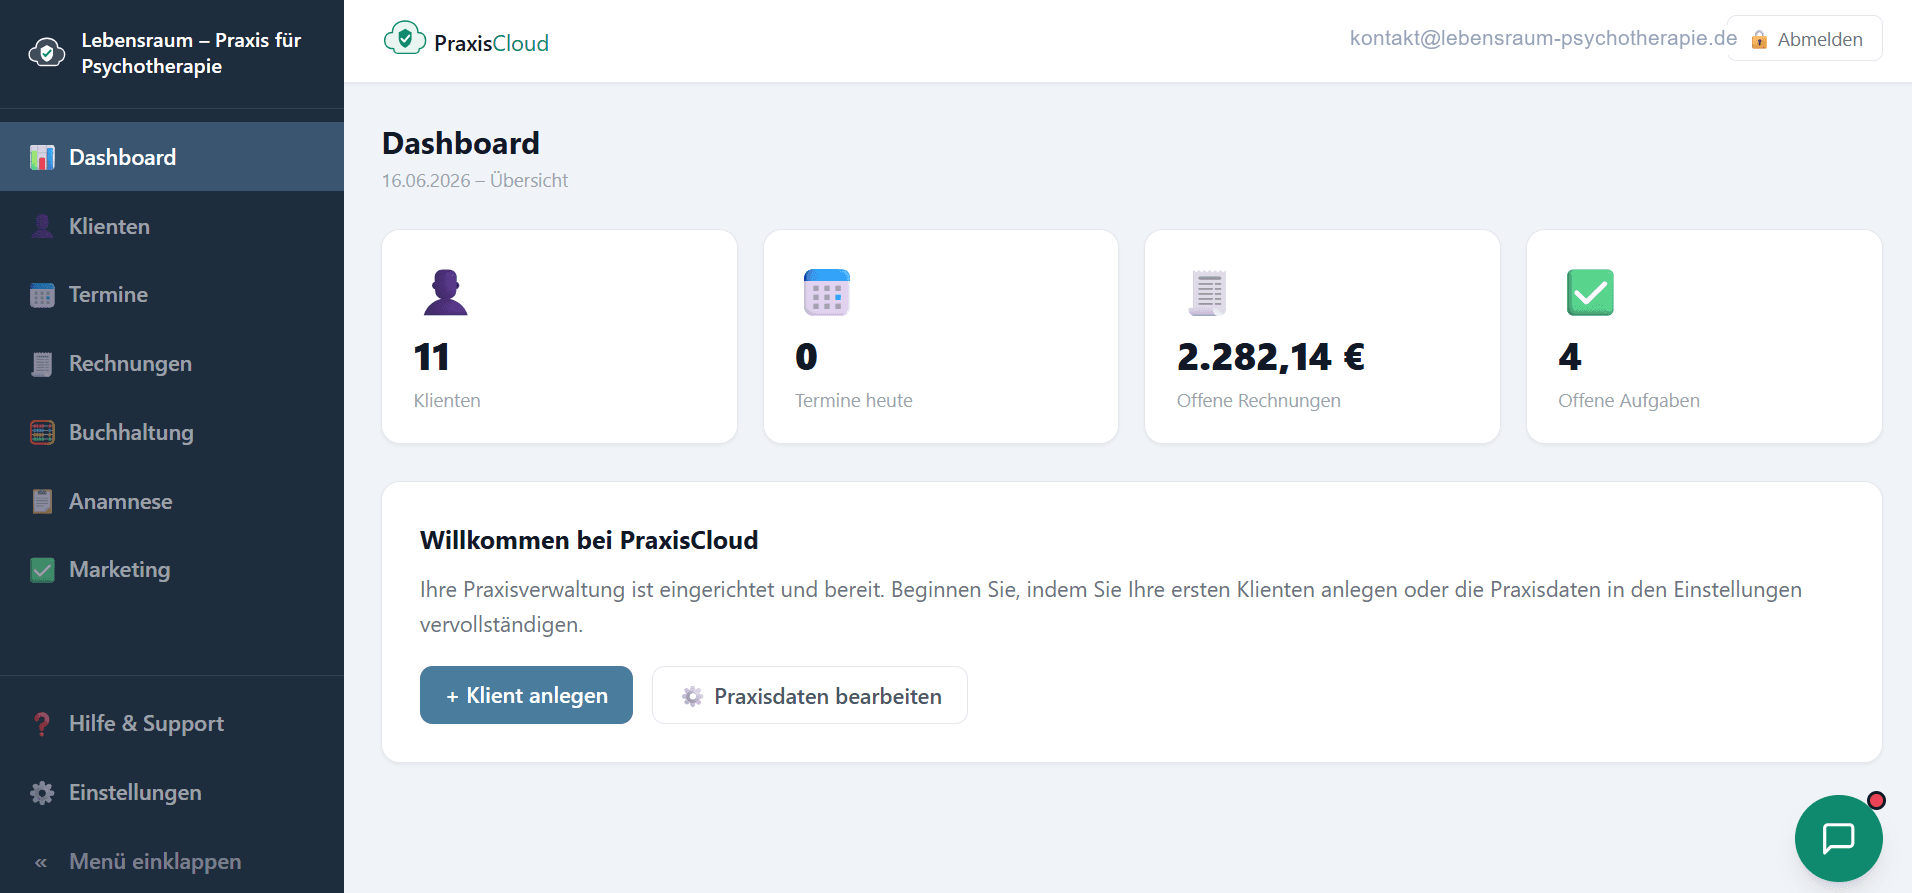Click the Praxisdaten bearbeiten button

click(x=810, y=695)
